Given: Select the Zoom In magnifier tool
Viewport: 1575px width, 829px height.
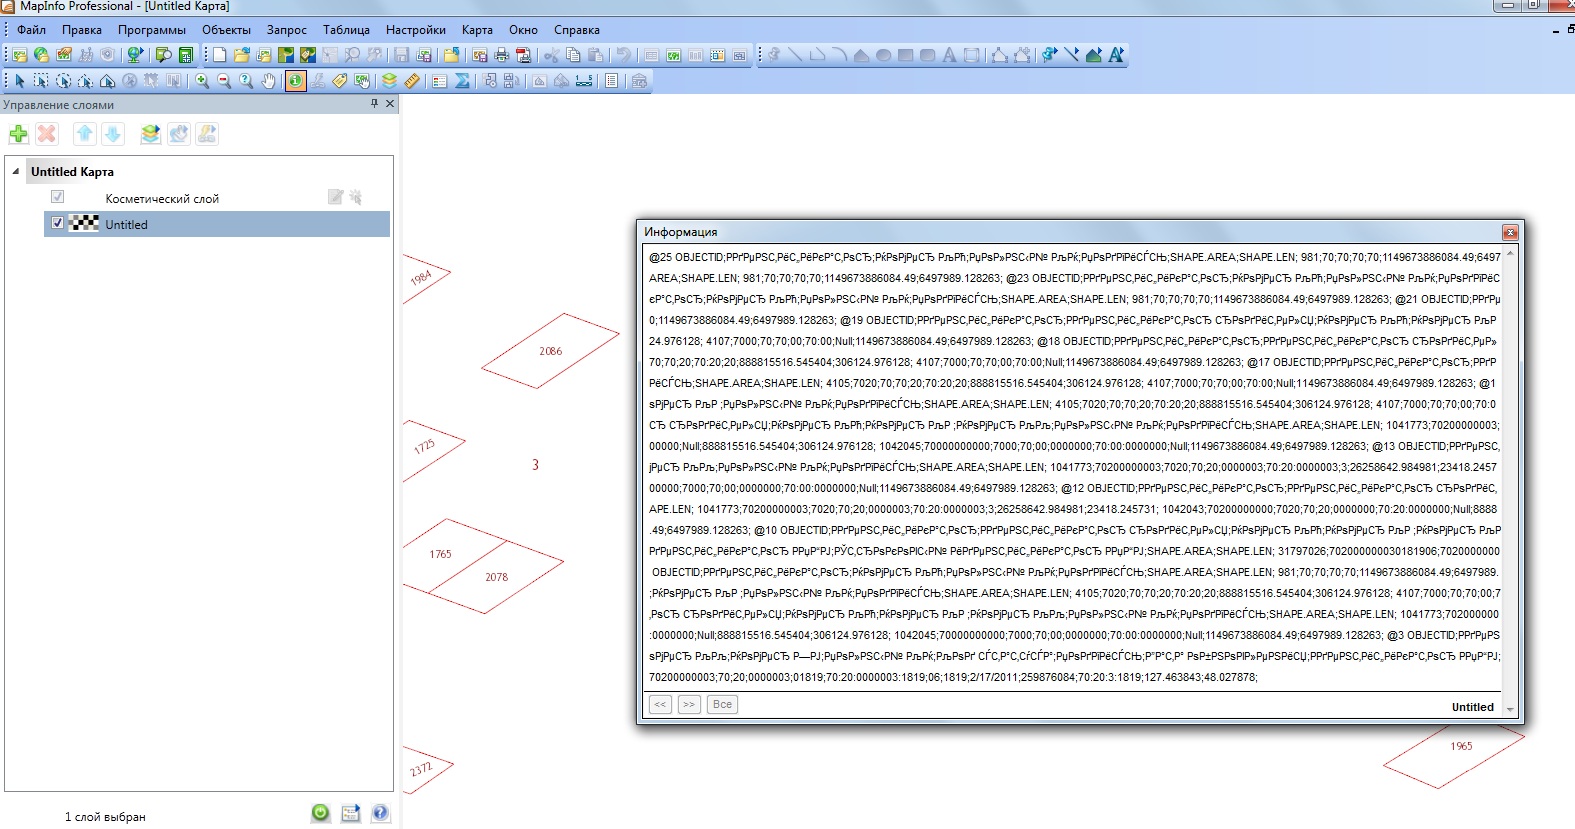Looking at the screenshot, I should [x=202, y=81].
